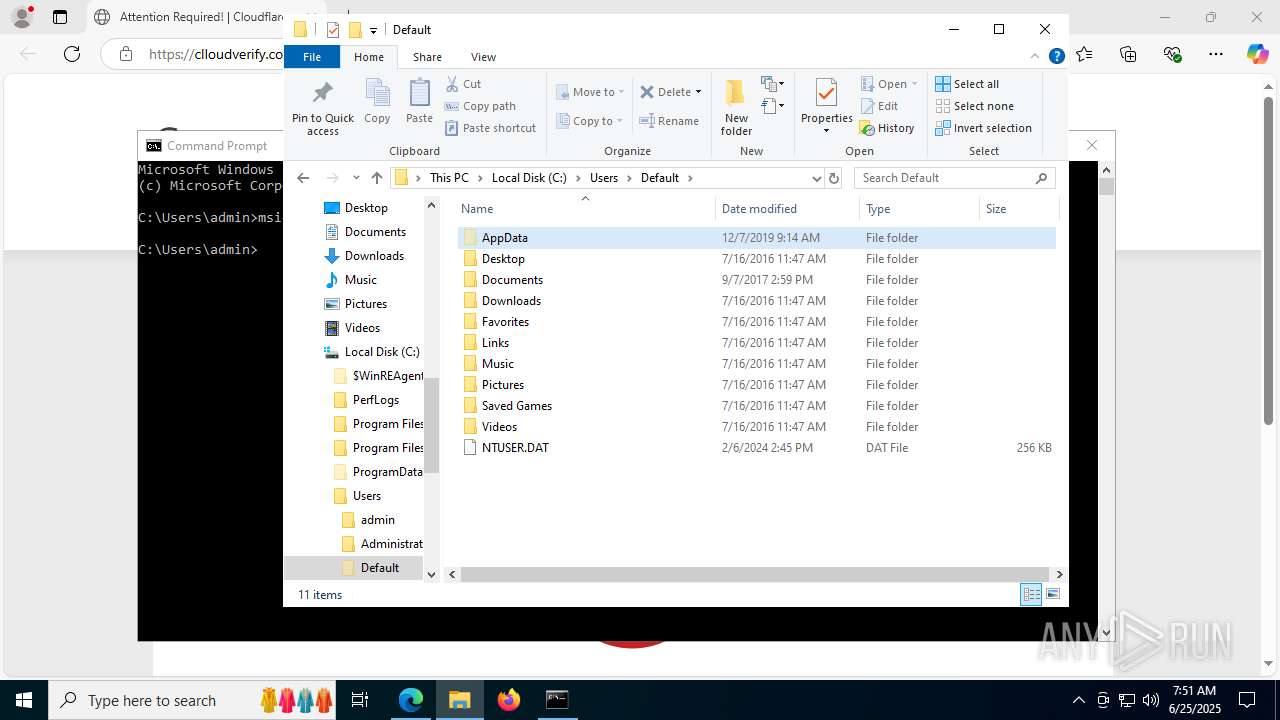Click Pin to Quick access icon
The height and width of the screenshot is (720, 1280).
coord(322,108)
